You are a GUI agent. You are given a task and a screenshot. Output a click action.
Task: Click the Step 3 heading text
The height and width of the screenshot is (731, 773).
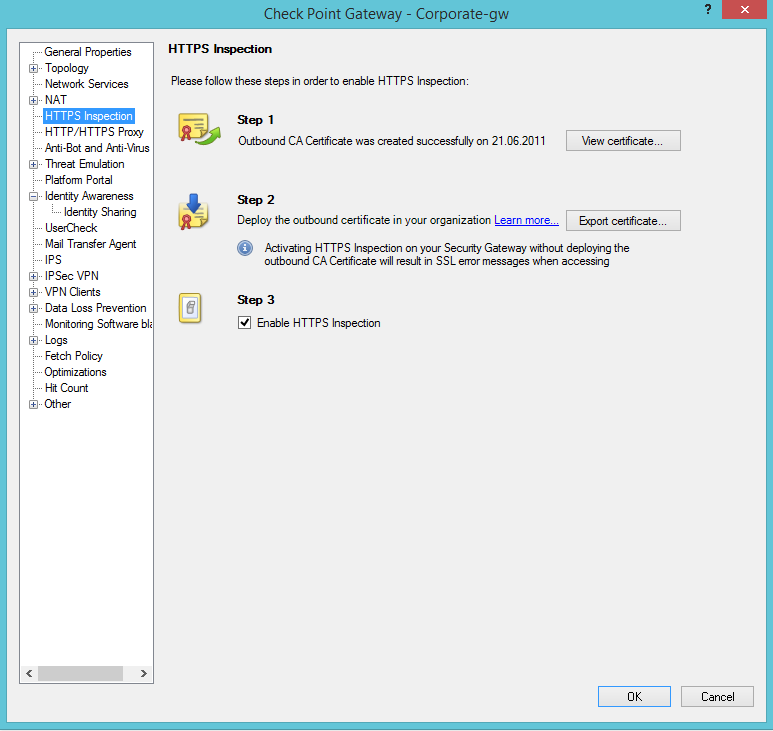(255, 300)
